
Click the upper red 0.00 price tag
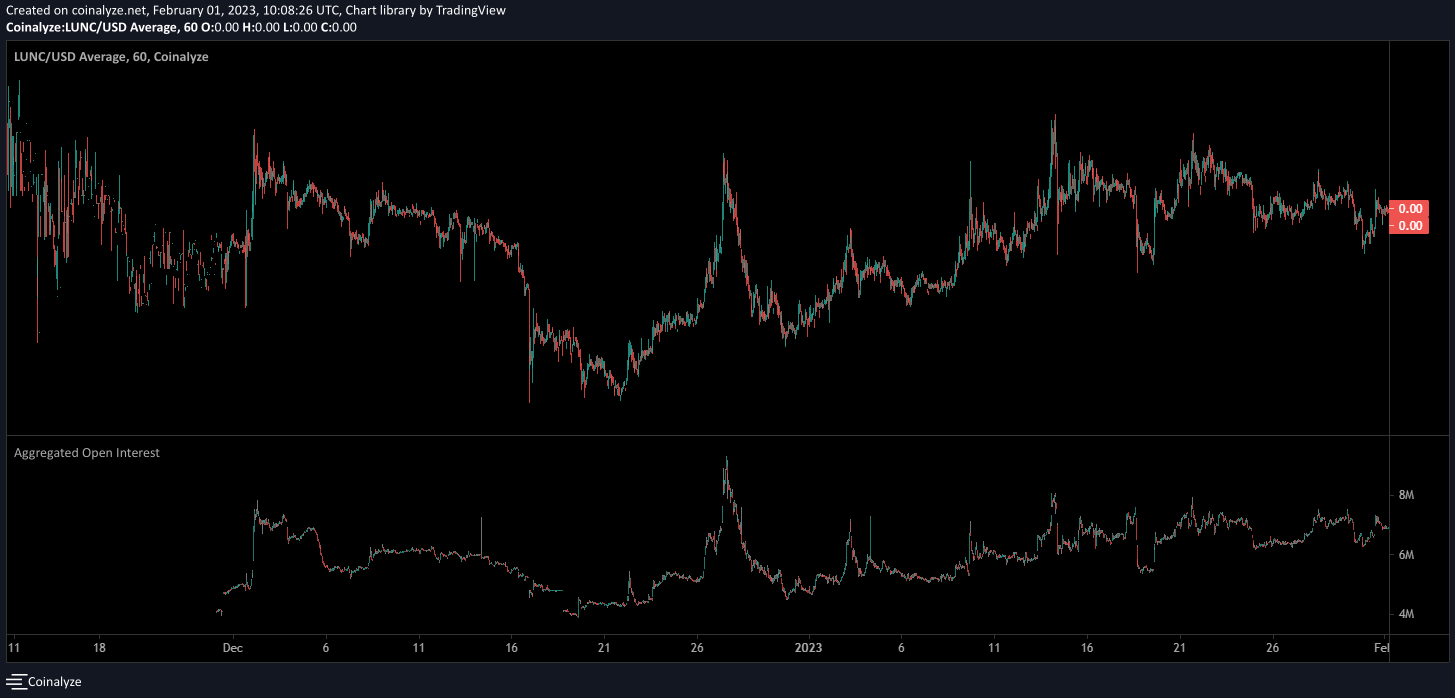[1410, 209]
